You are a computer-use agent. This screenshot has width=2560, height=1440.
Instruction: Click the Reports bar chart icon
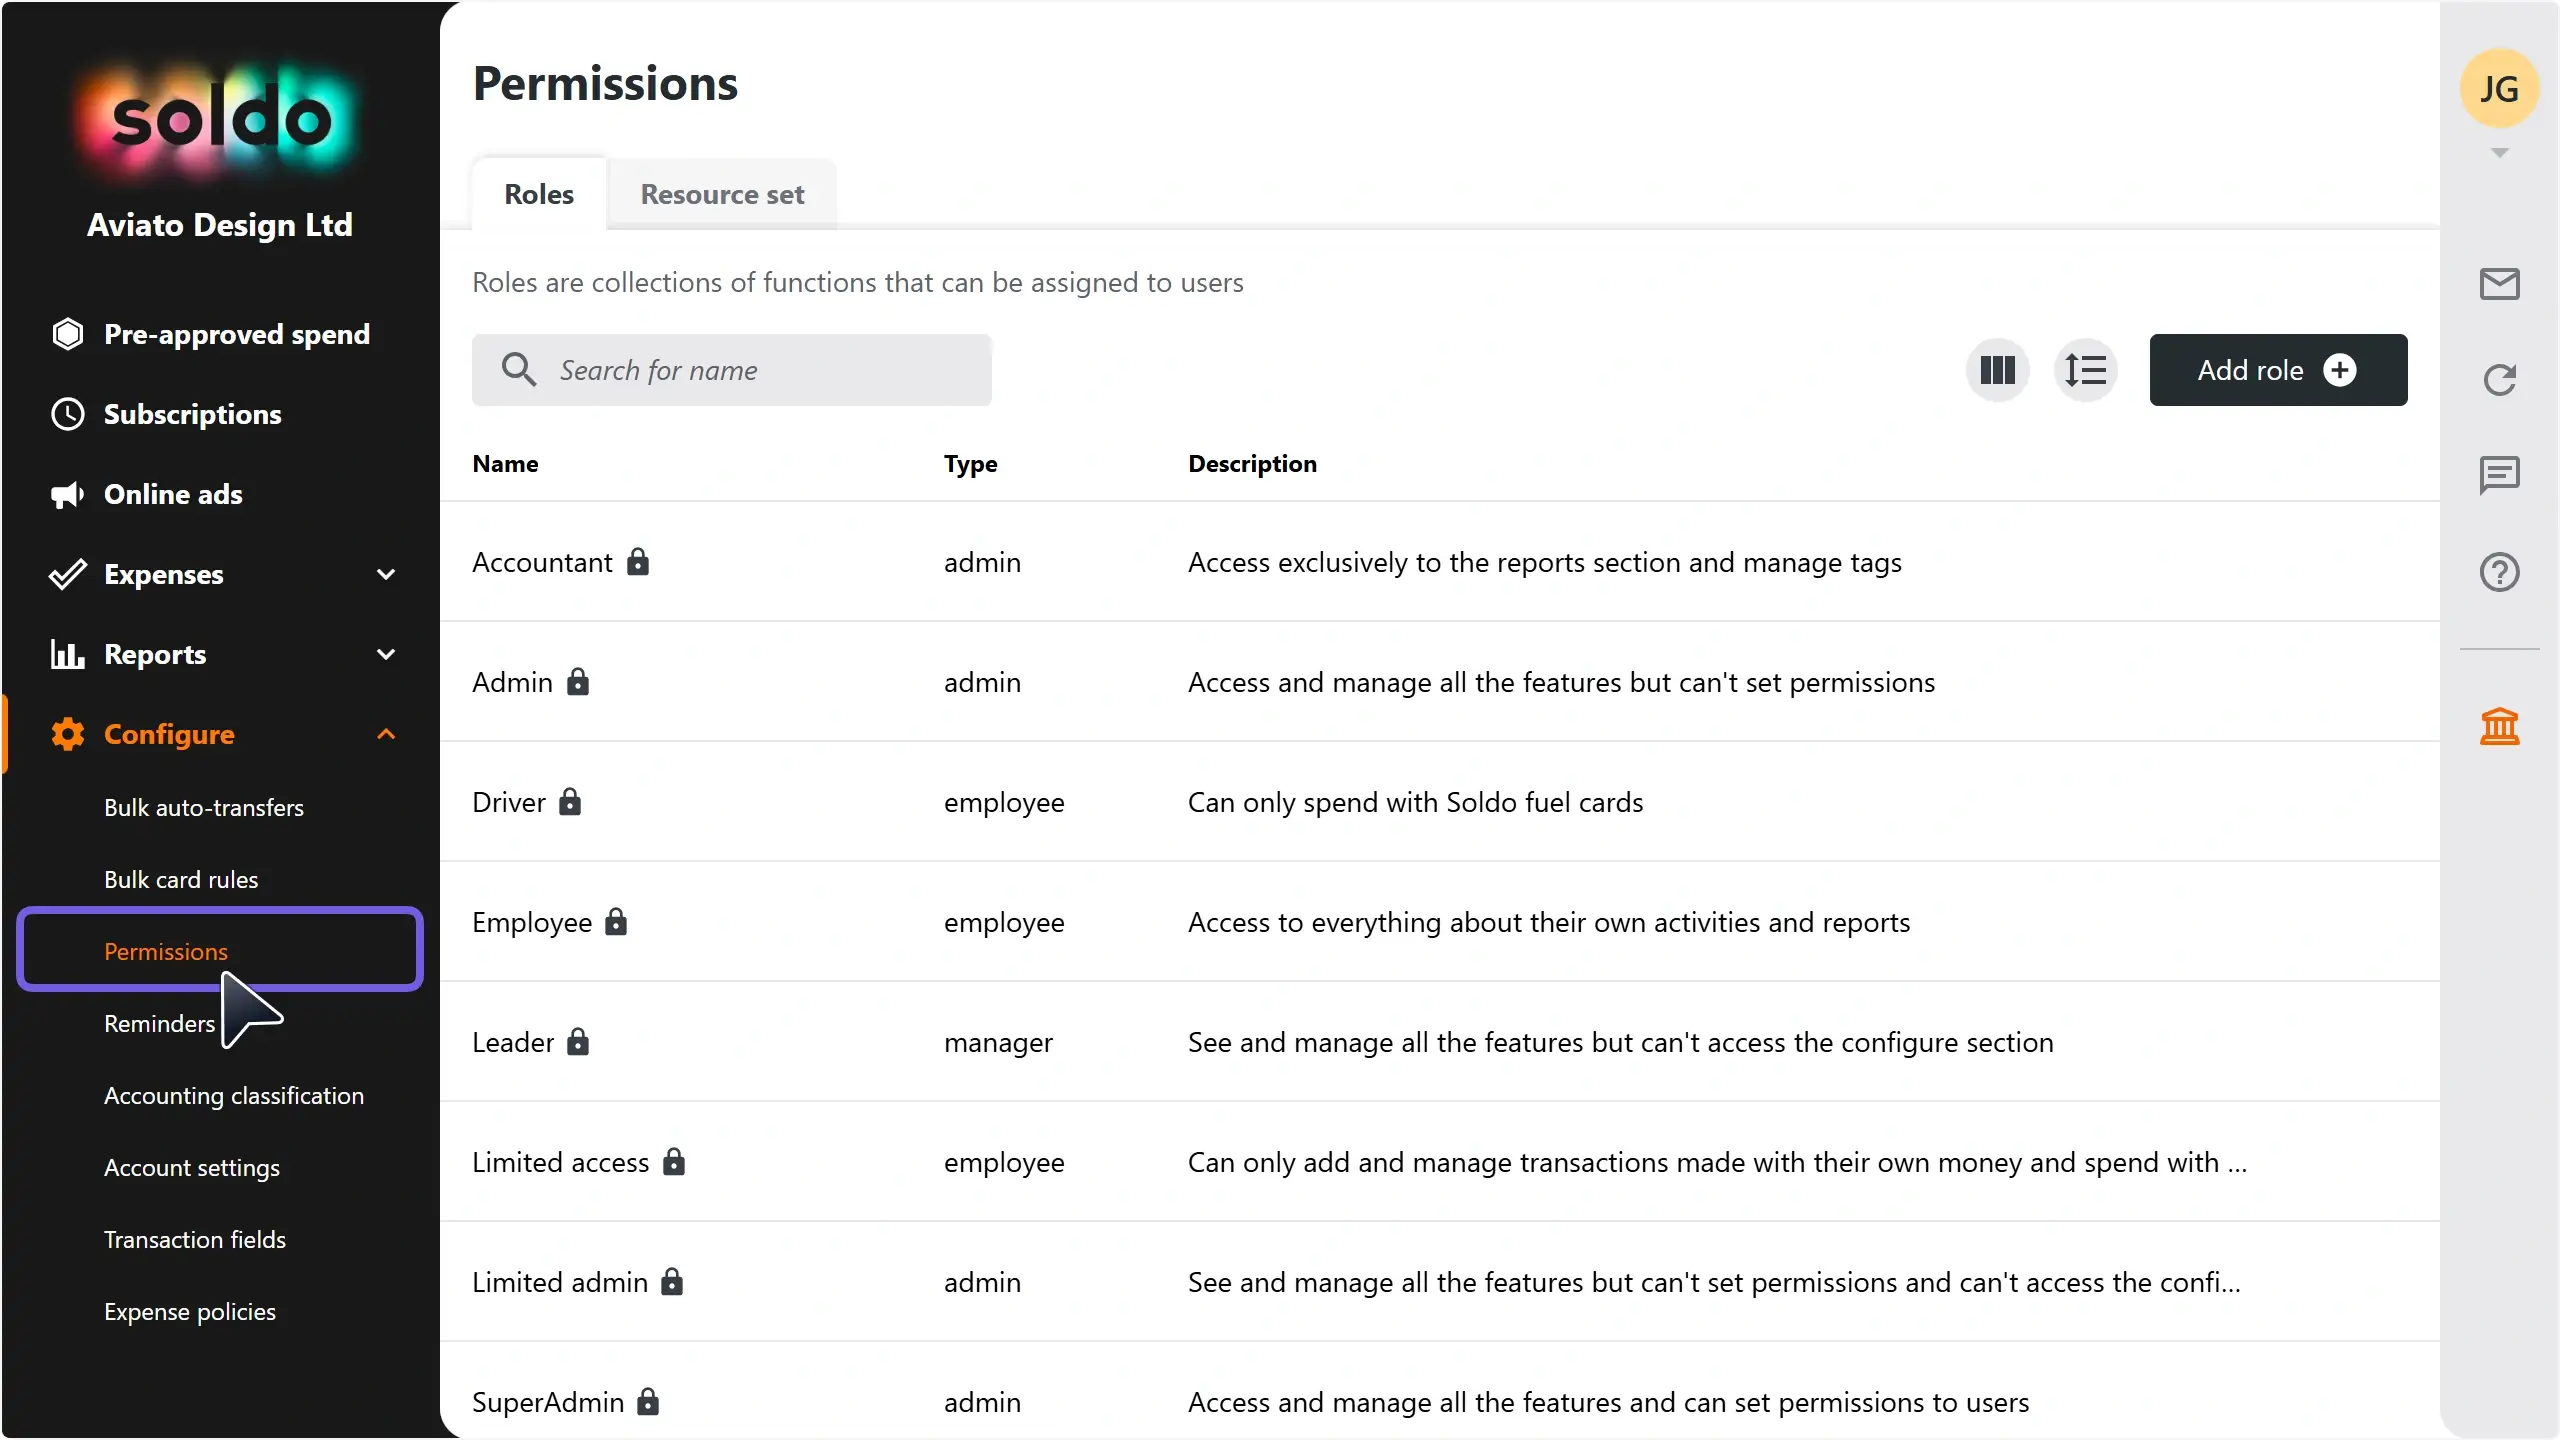point(68,654)
